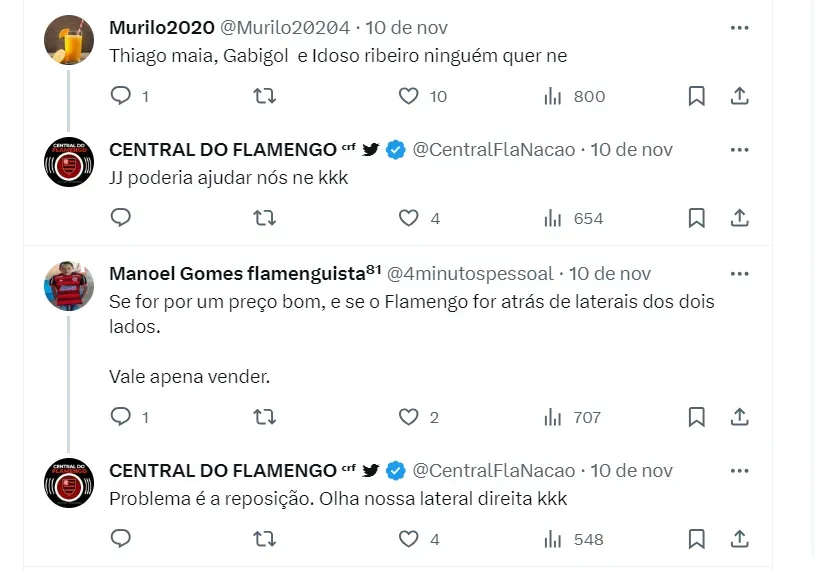View analytics showing 548 views
Viewport: 815px width, 571px height.
(x=575, y=539)
